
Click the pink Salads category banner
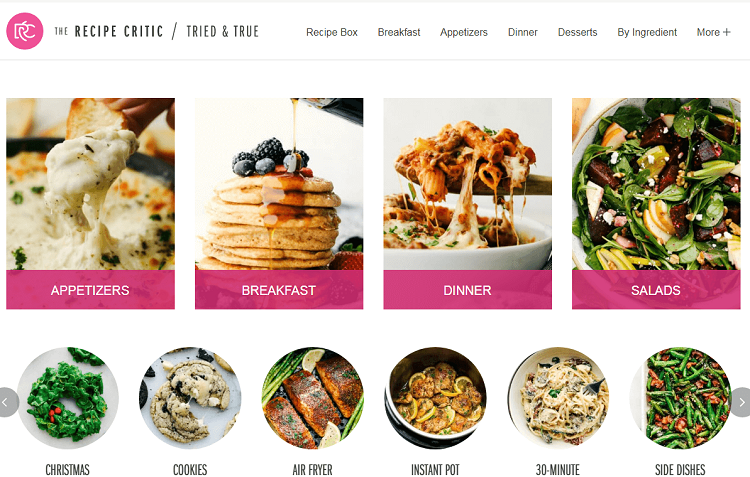(656, 290)
